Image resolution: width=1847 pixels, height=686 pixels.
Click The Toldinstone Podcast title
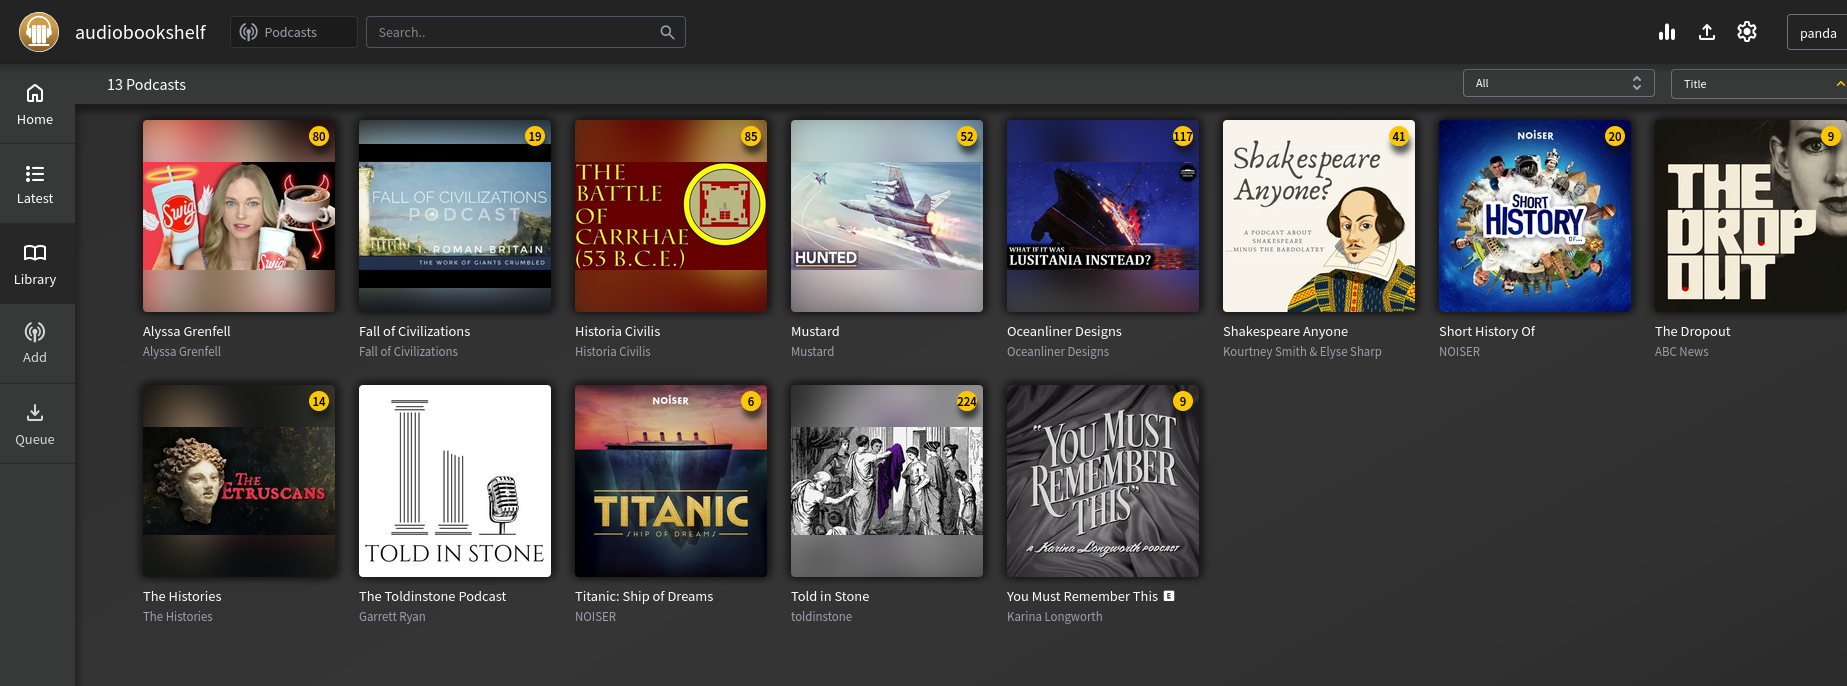tap(433, 596)
